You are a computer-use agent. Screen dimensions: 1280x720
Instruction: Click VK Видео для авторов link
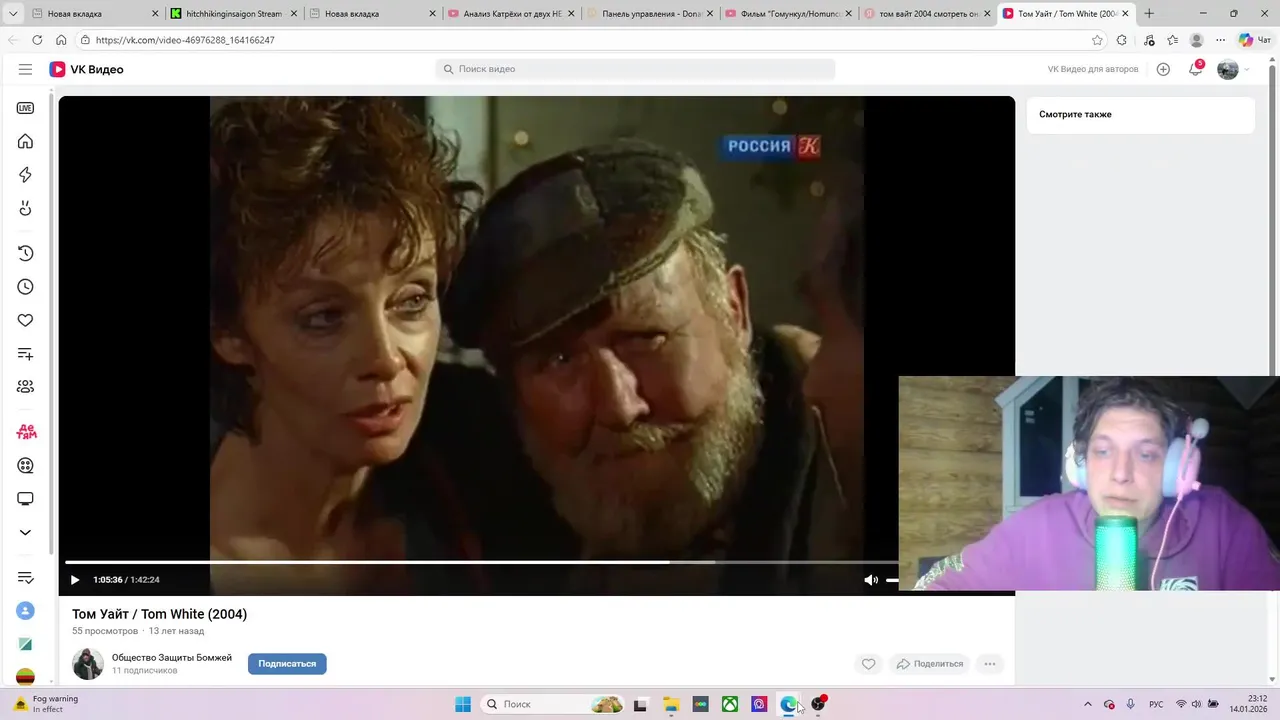point(1093,69)
